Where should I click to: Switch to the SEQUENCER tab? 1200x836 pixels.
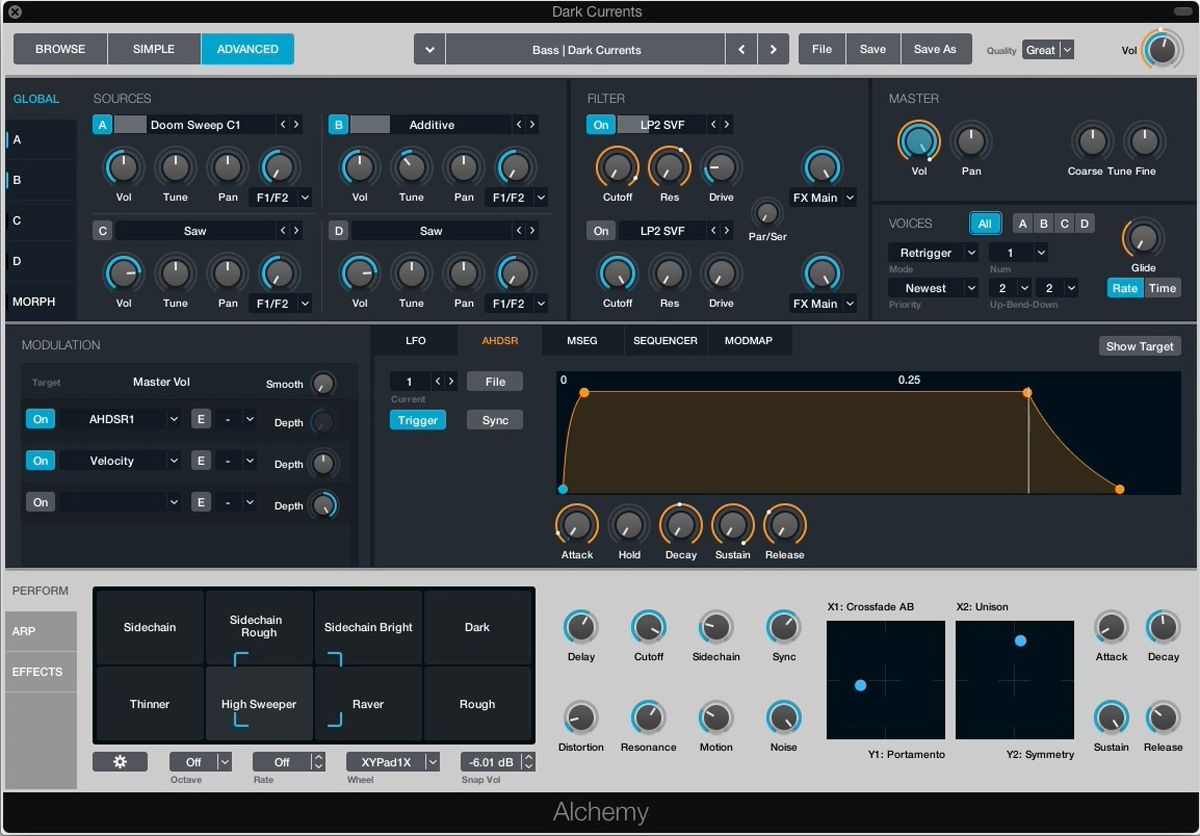click(x=665, y=340)
